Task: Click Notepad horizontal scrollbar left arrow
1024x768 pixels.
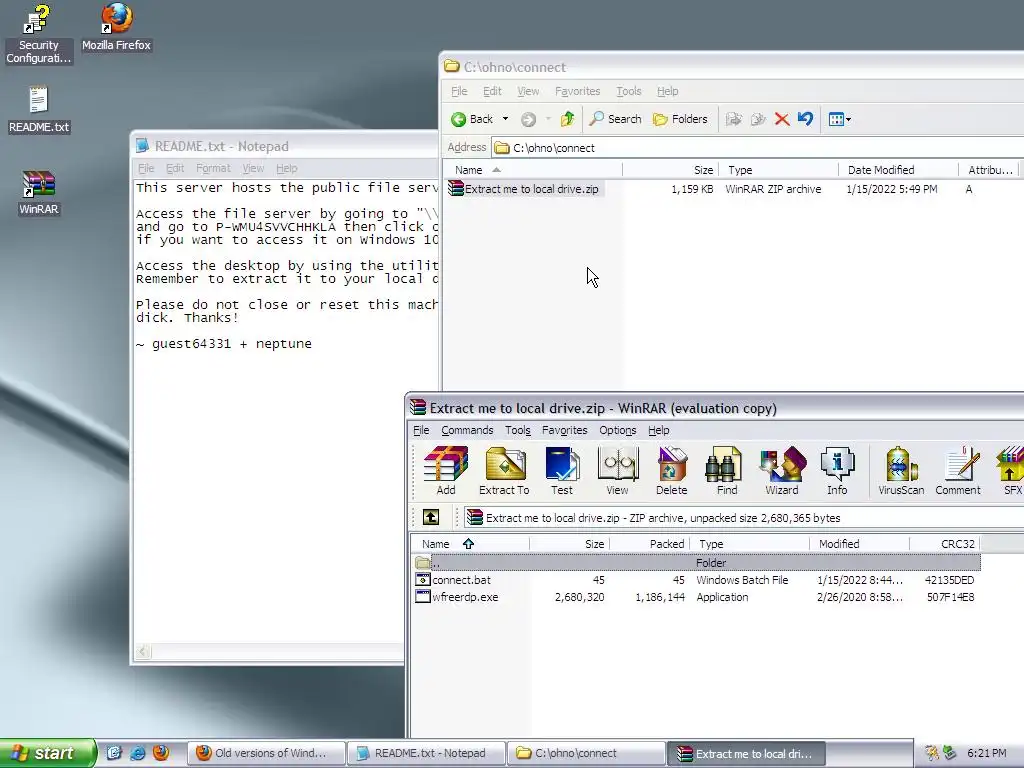Action: 144,651
